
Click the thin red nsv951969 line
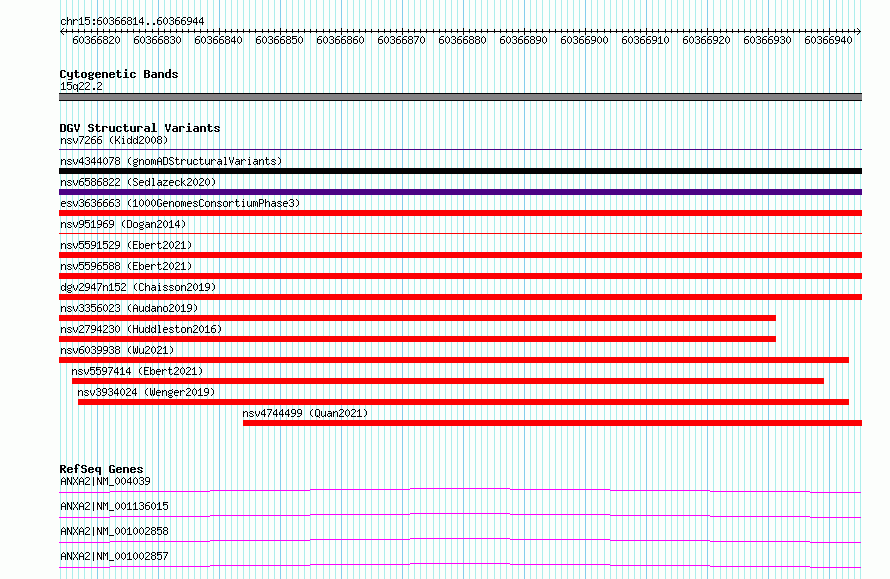pyautogui.click(x=460, y=233)
